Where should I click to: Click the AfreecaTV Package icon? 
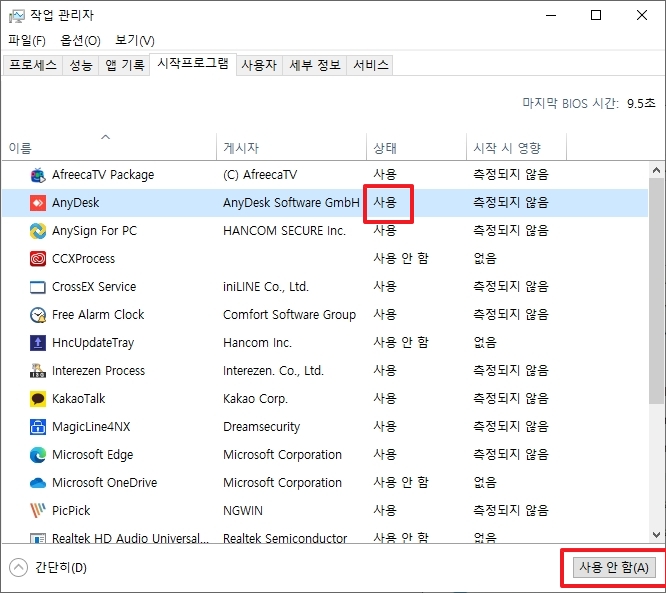(38, 175)
